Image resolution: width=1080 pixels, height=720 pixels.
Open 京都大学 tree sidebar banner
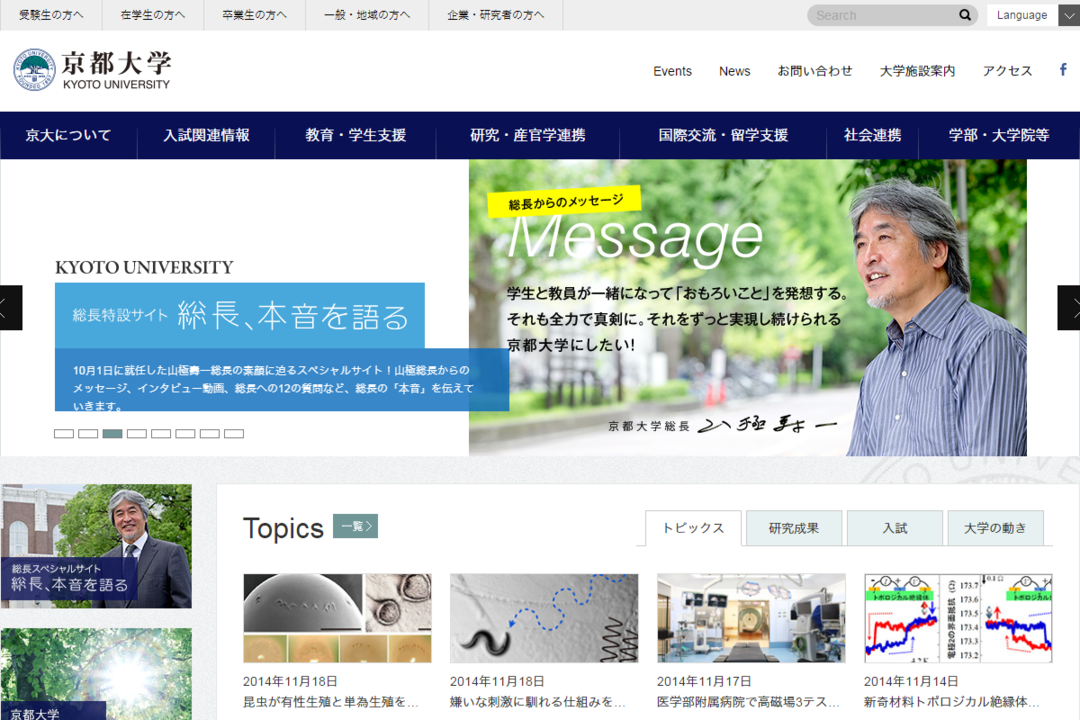click(96, 674)
